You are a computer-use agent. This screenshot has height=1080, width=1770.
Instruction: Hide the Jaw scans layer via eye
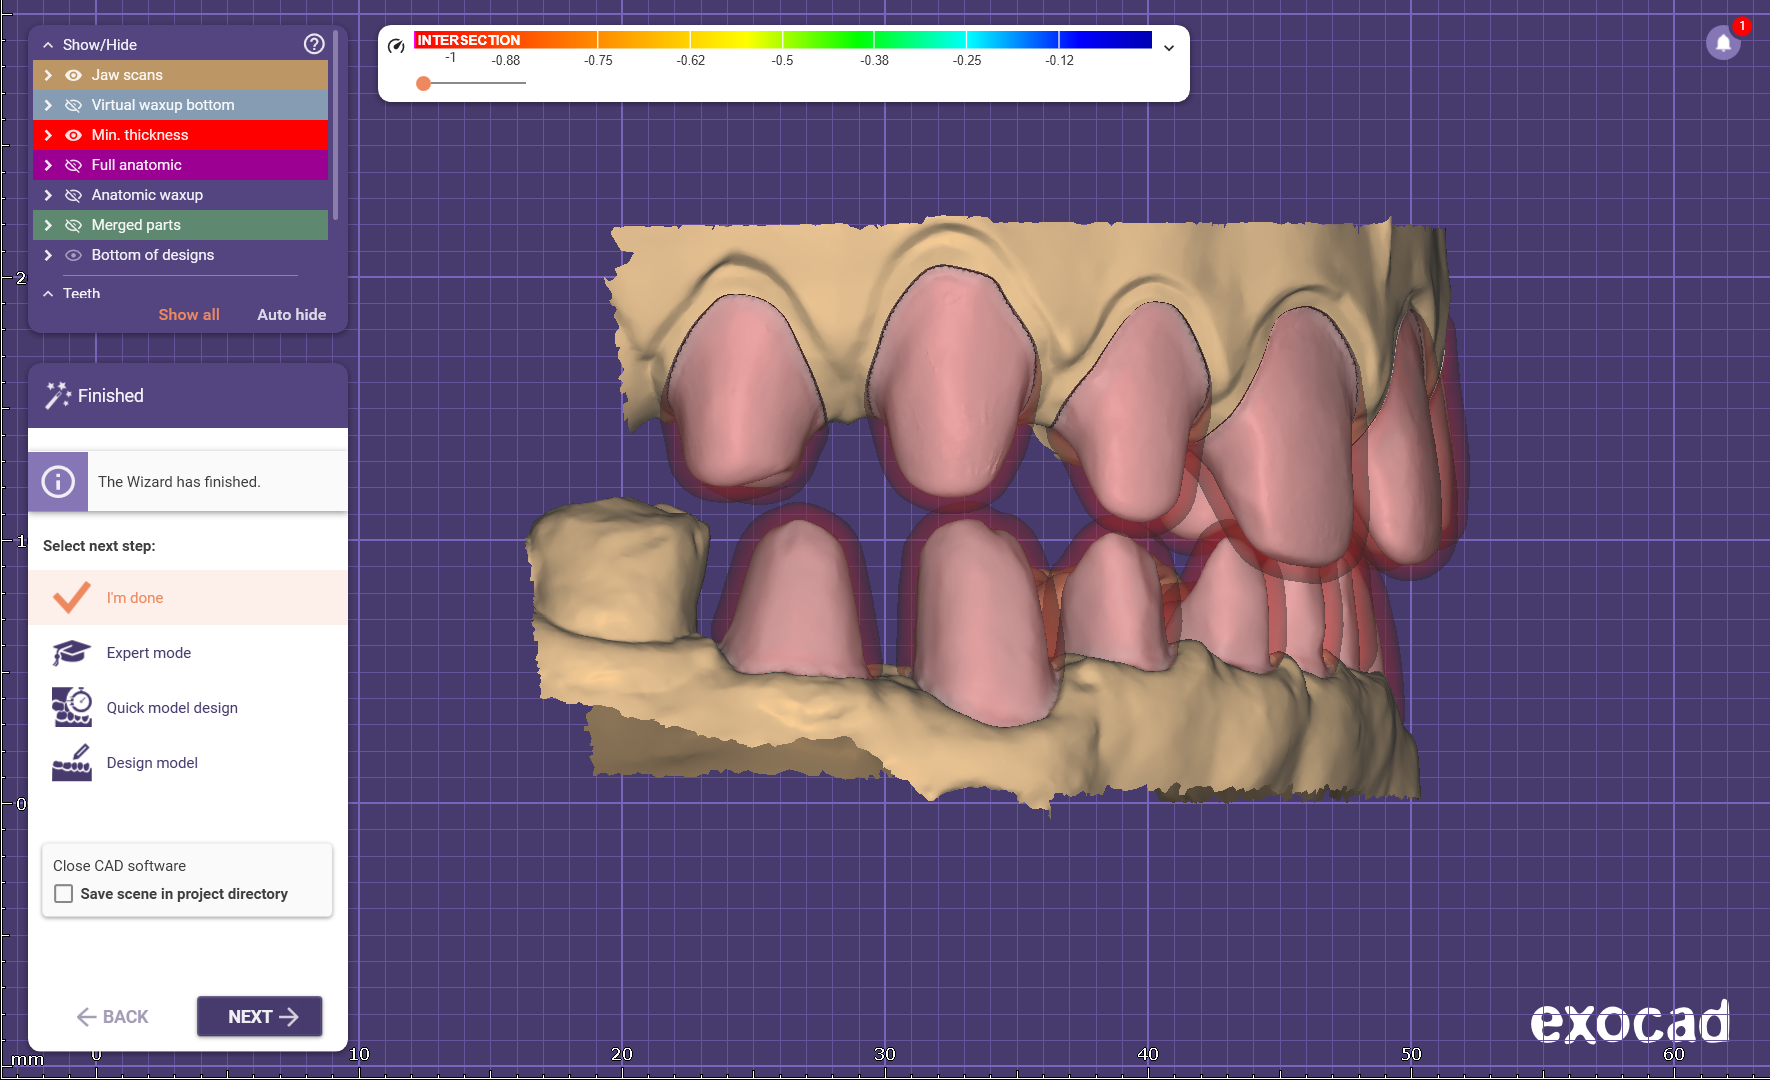[x=73, y=75]
